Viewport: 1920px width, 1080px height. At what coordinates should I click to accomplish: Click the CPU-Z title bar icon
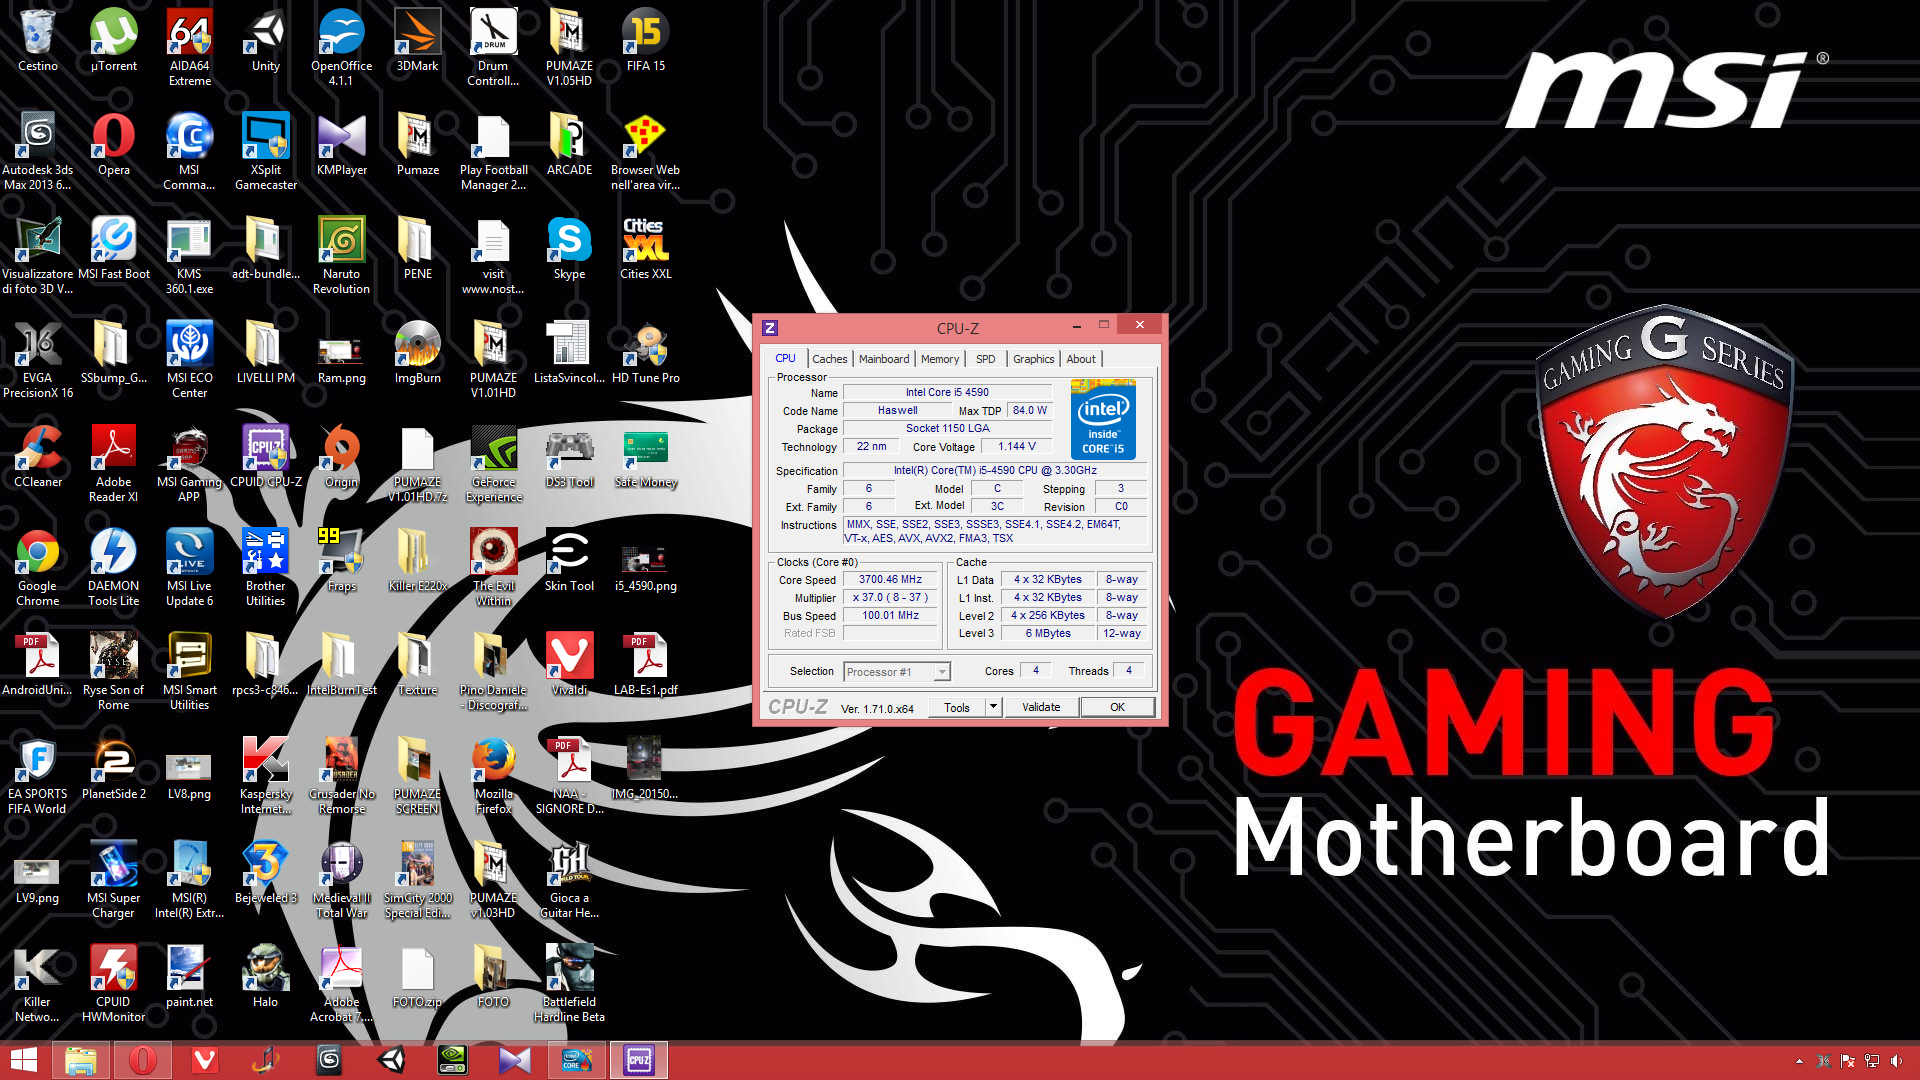click(x=770, y=328)
